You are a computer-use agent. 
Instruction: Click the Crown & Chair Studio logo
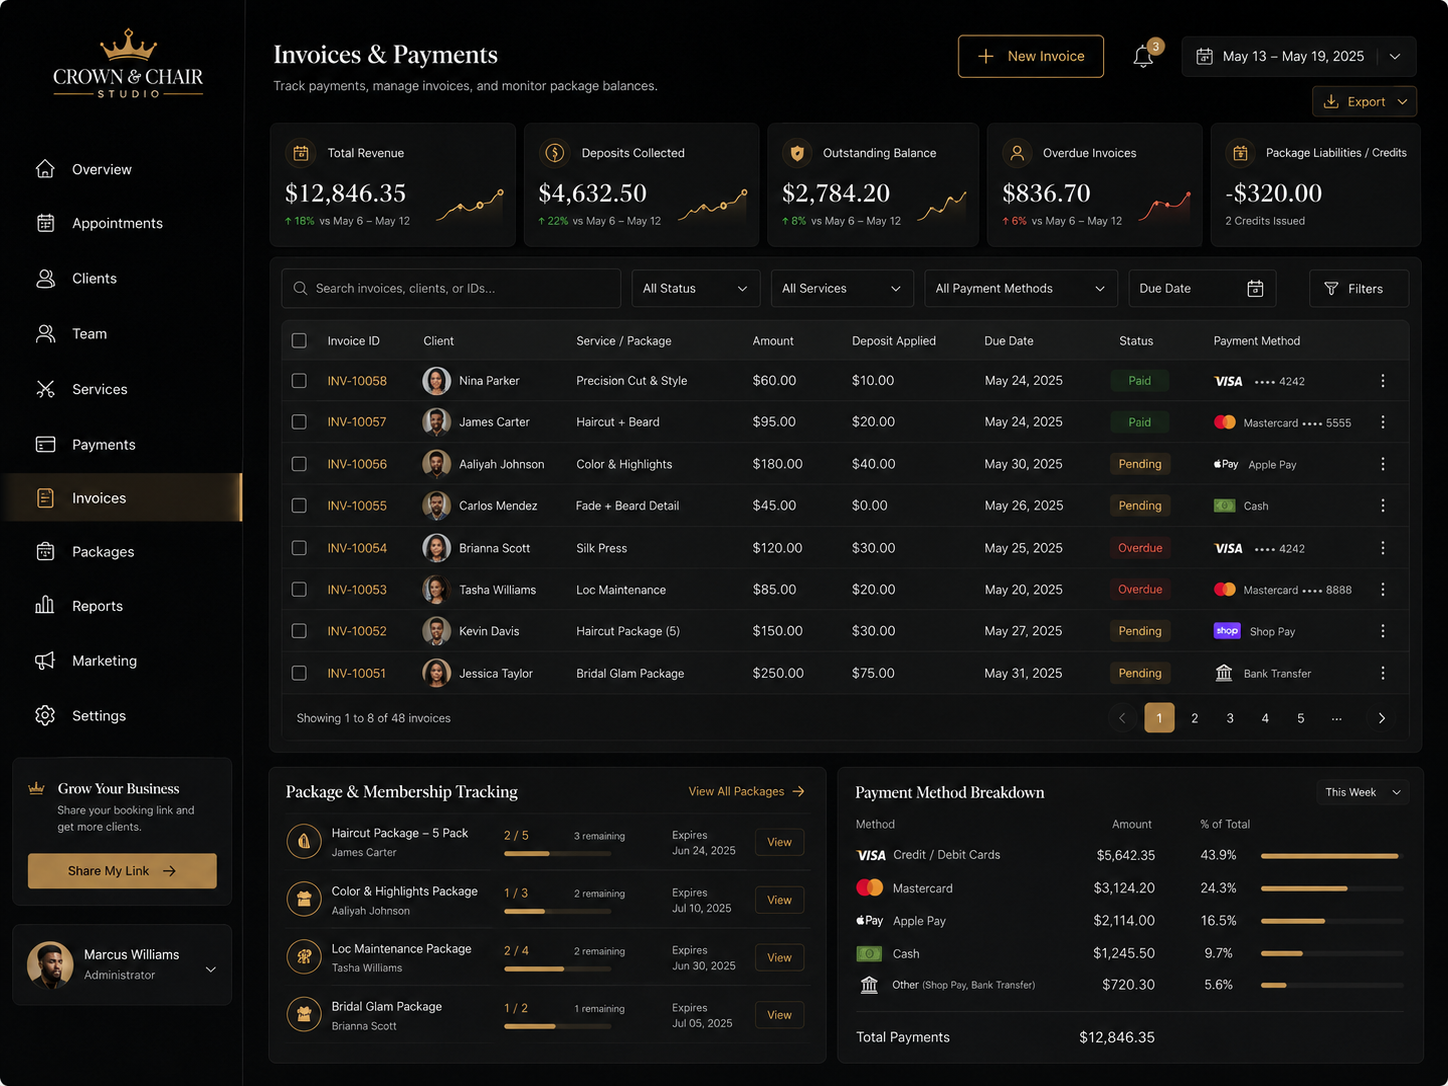tap(128, 65)
